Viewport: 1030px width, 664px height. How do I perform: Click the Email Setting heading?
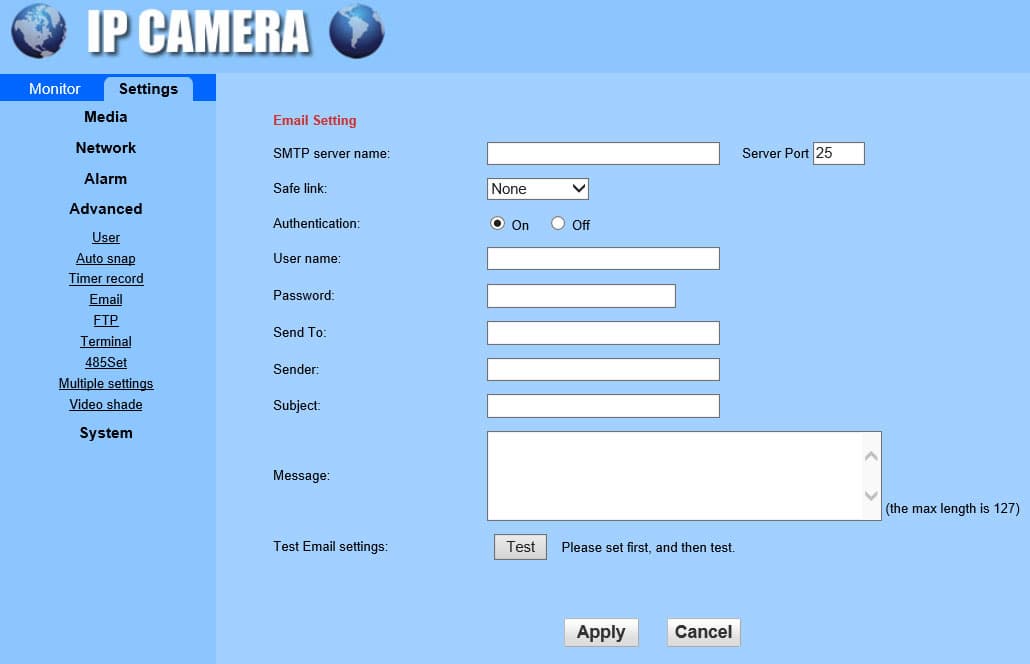315,120
